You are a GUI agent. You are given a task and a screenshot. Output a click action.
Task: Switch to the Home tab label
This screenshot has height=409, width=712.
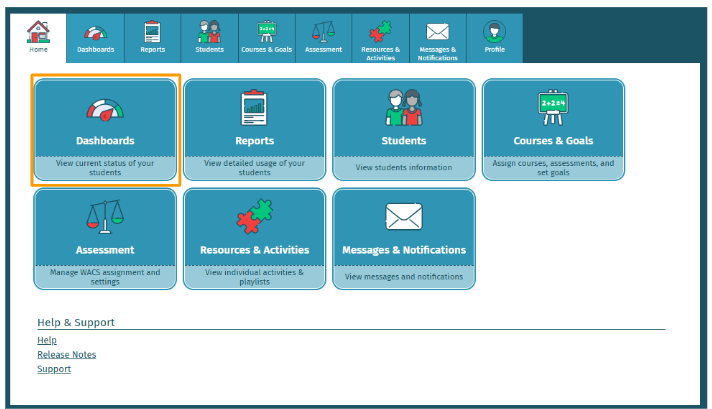pos(38,49)
